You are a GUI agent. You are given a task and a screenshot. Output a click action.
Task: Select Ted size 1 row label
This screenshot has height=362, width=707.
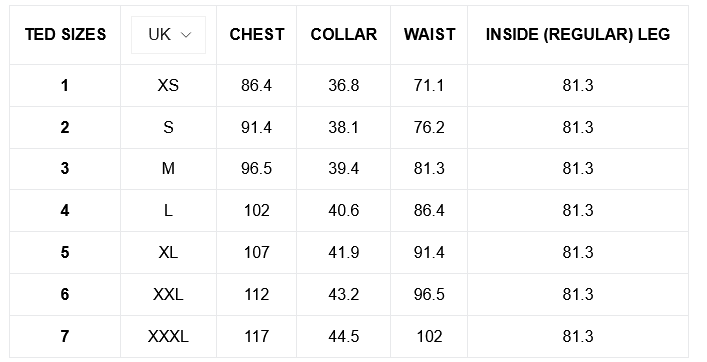tap(65, 85)
